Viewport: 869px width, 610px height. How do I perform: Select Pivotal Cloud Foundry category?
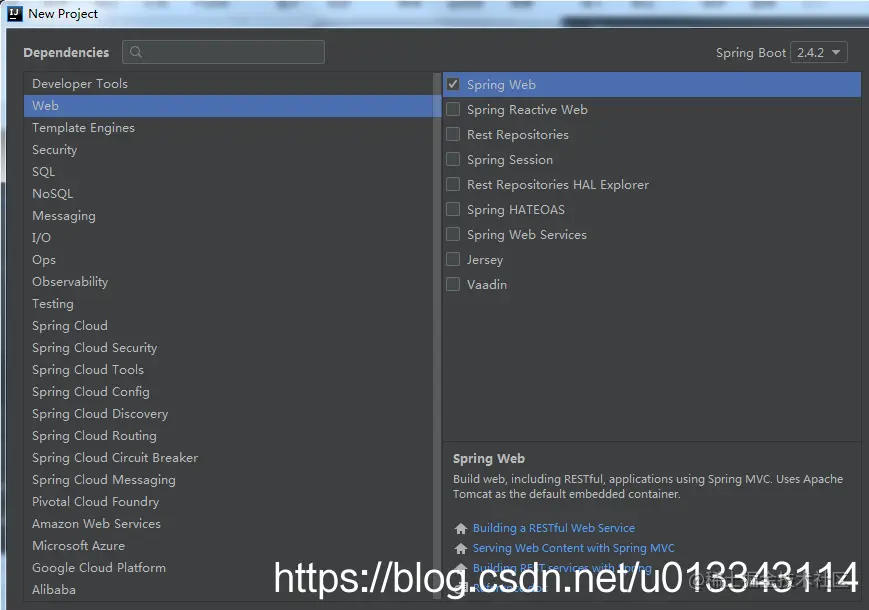point(229,501)
